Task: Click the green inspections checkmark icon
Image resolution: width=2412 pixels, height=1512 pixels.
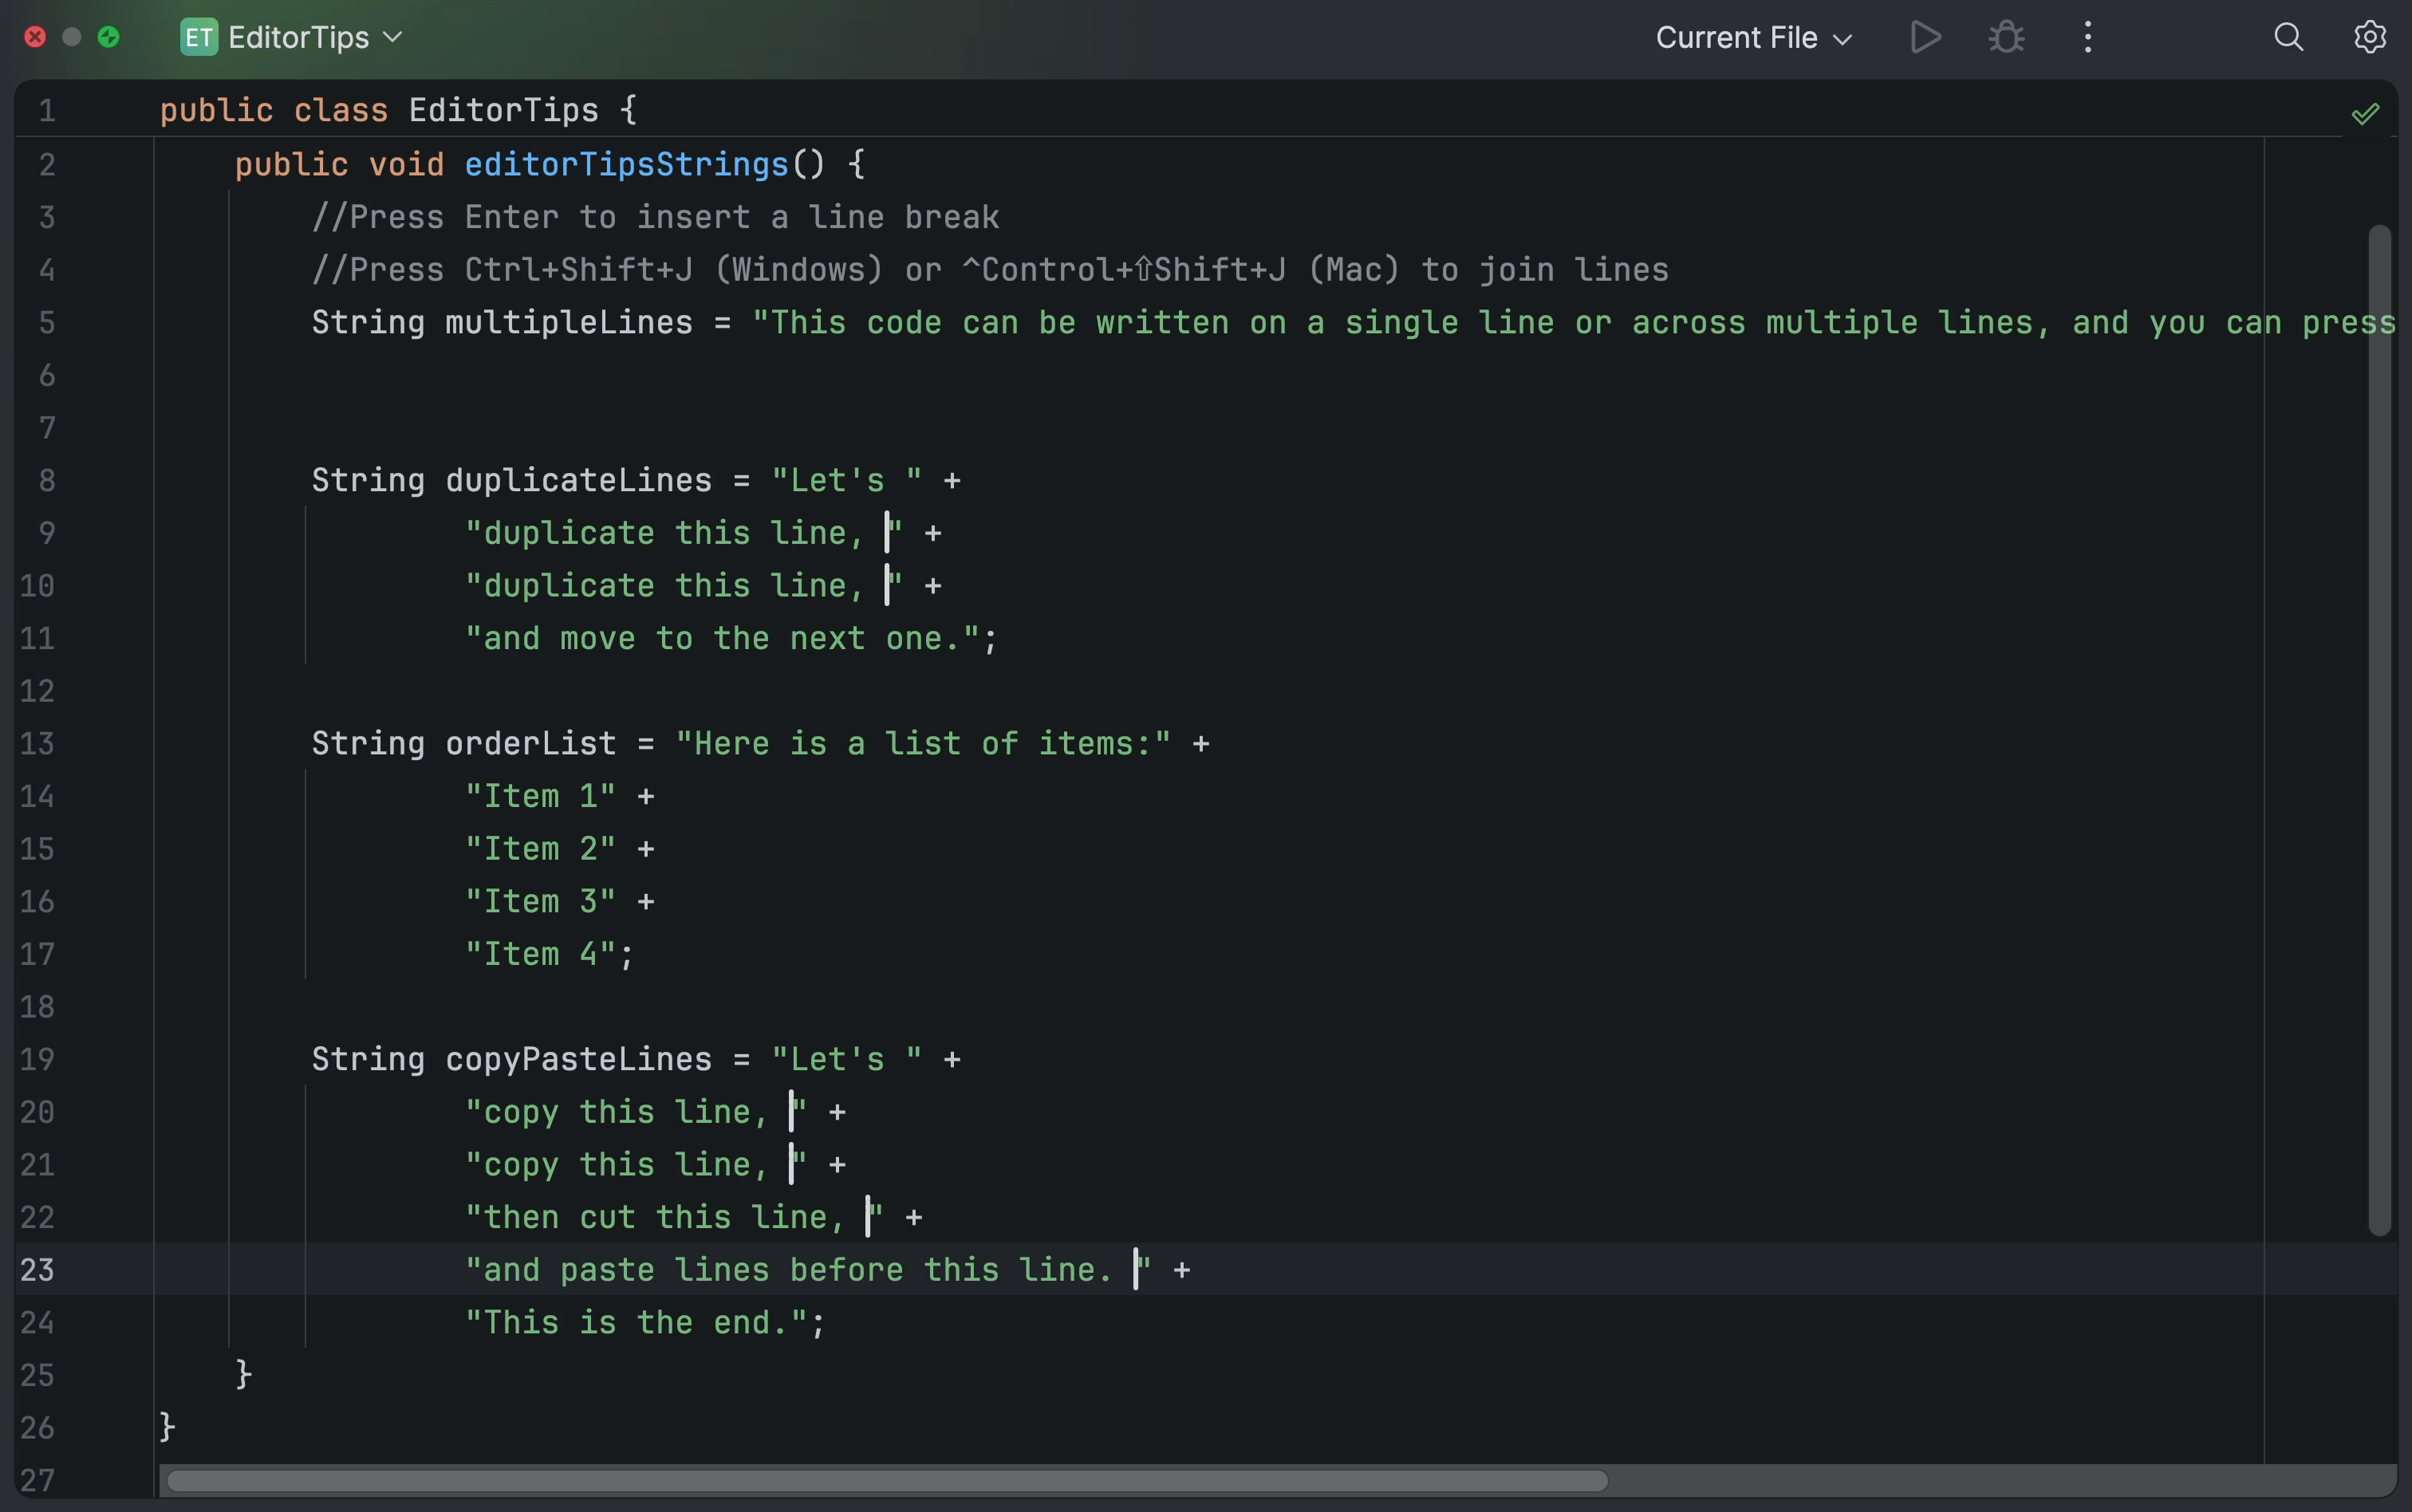Action: [x=2365, y=114]
